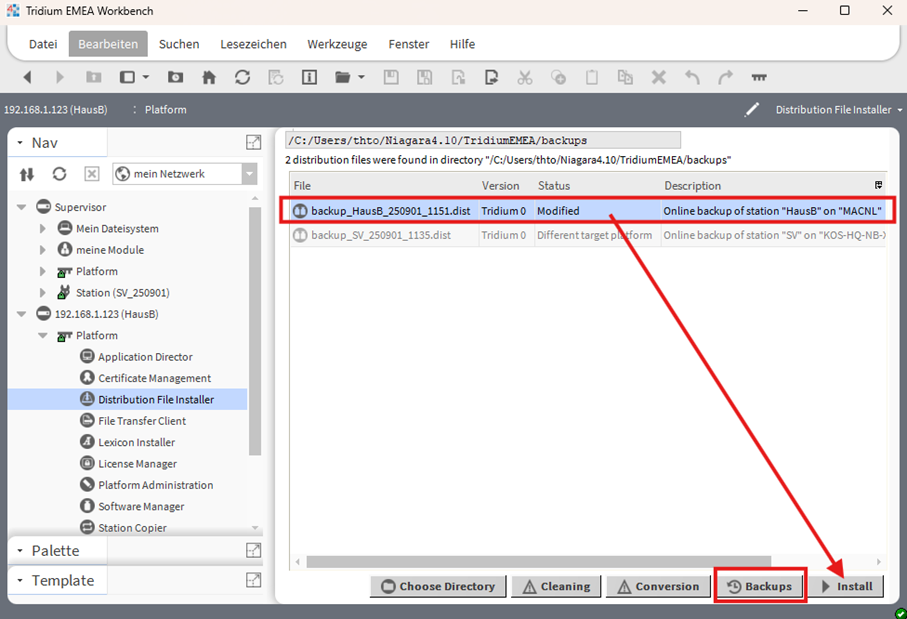907x619 pixels.
Task: Click the Nav tree vertical scrollbar
Action: point(255,330)
